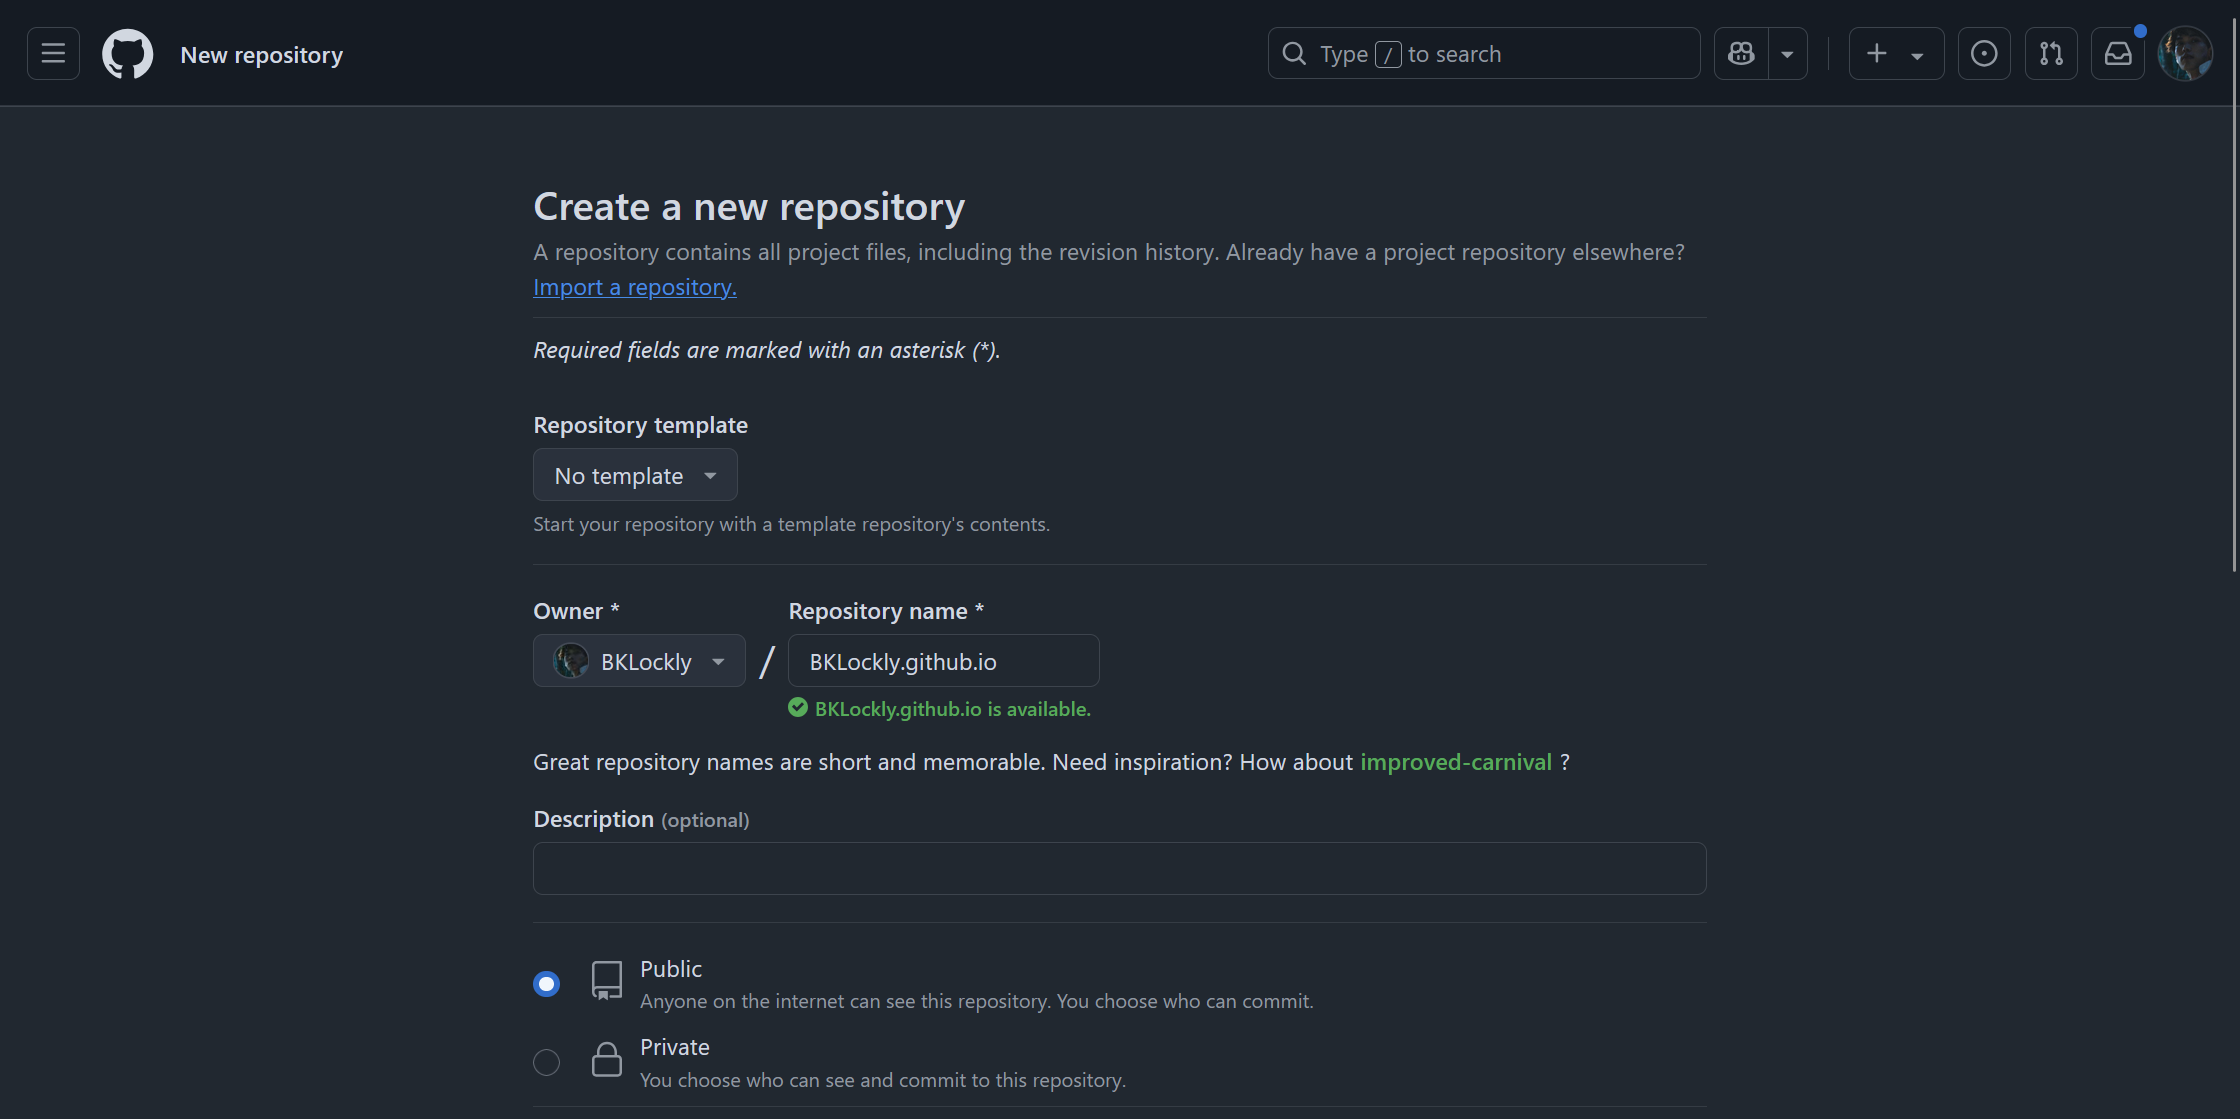This screenshot has height=1119, width=2240.
Task: Expand the No template dropdown
Action: coord(635,475)
